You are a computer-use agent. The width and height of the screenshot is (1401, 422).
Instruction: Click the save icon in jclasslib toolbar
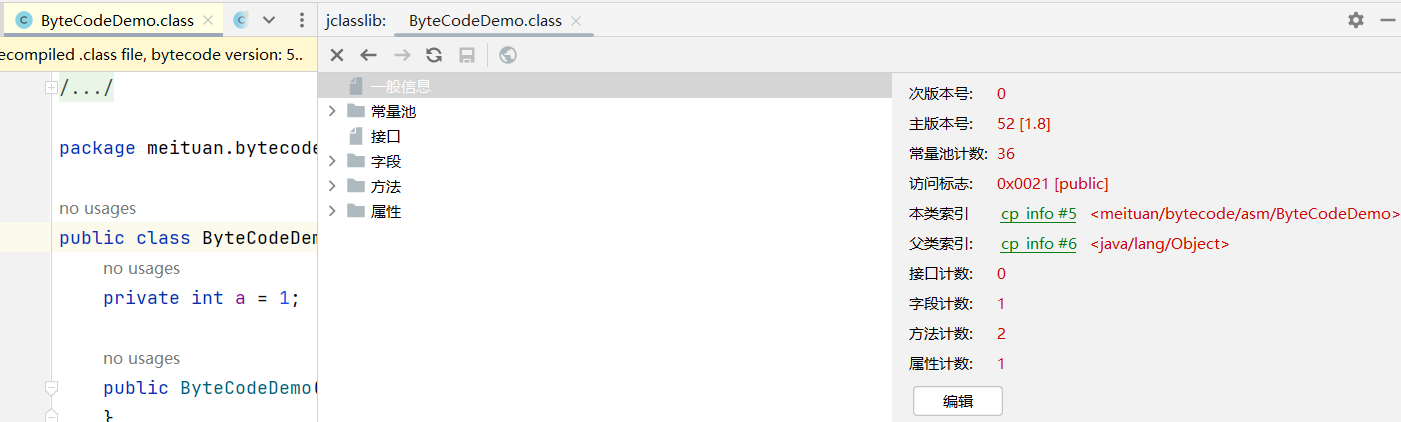click(466, 56)
